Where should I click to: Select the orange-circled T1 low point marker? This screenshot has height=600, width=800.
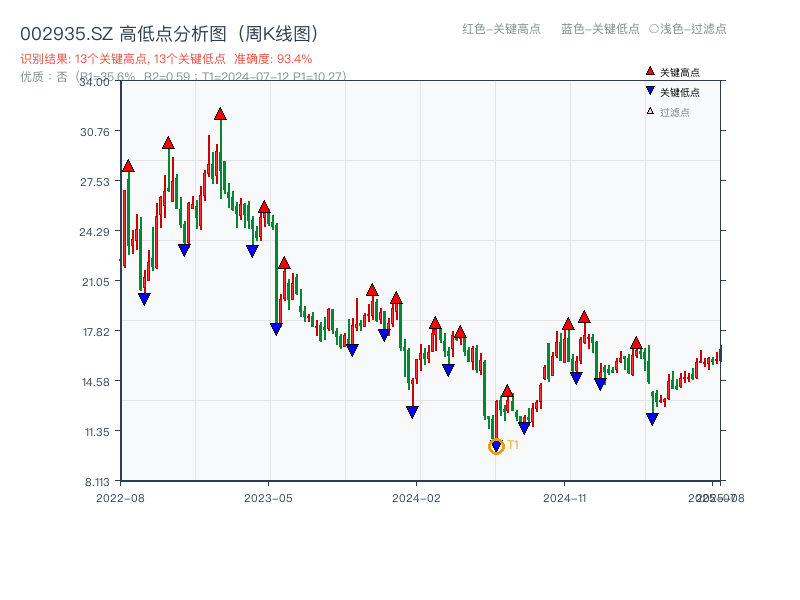(x=496, y=447)
